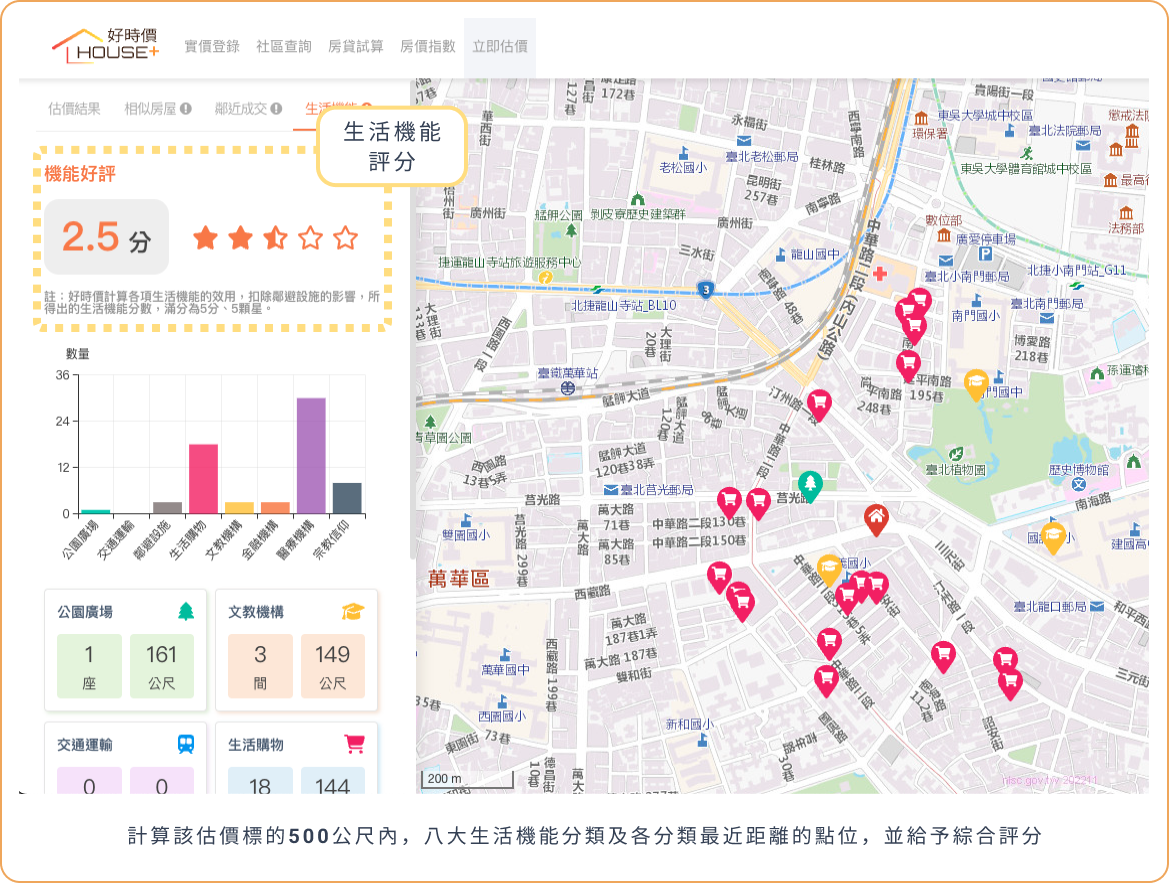Click the tree icon in 公園廣場 card

(186, 611)
